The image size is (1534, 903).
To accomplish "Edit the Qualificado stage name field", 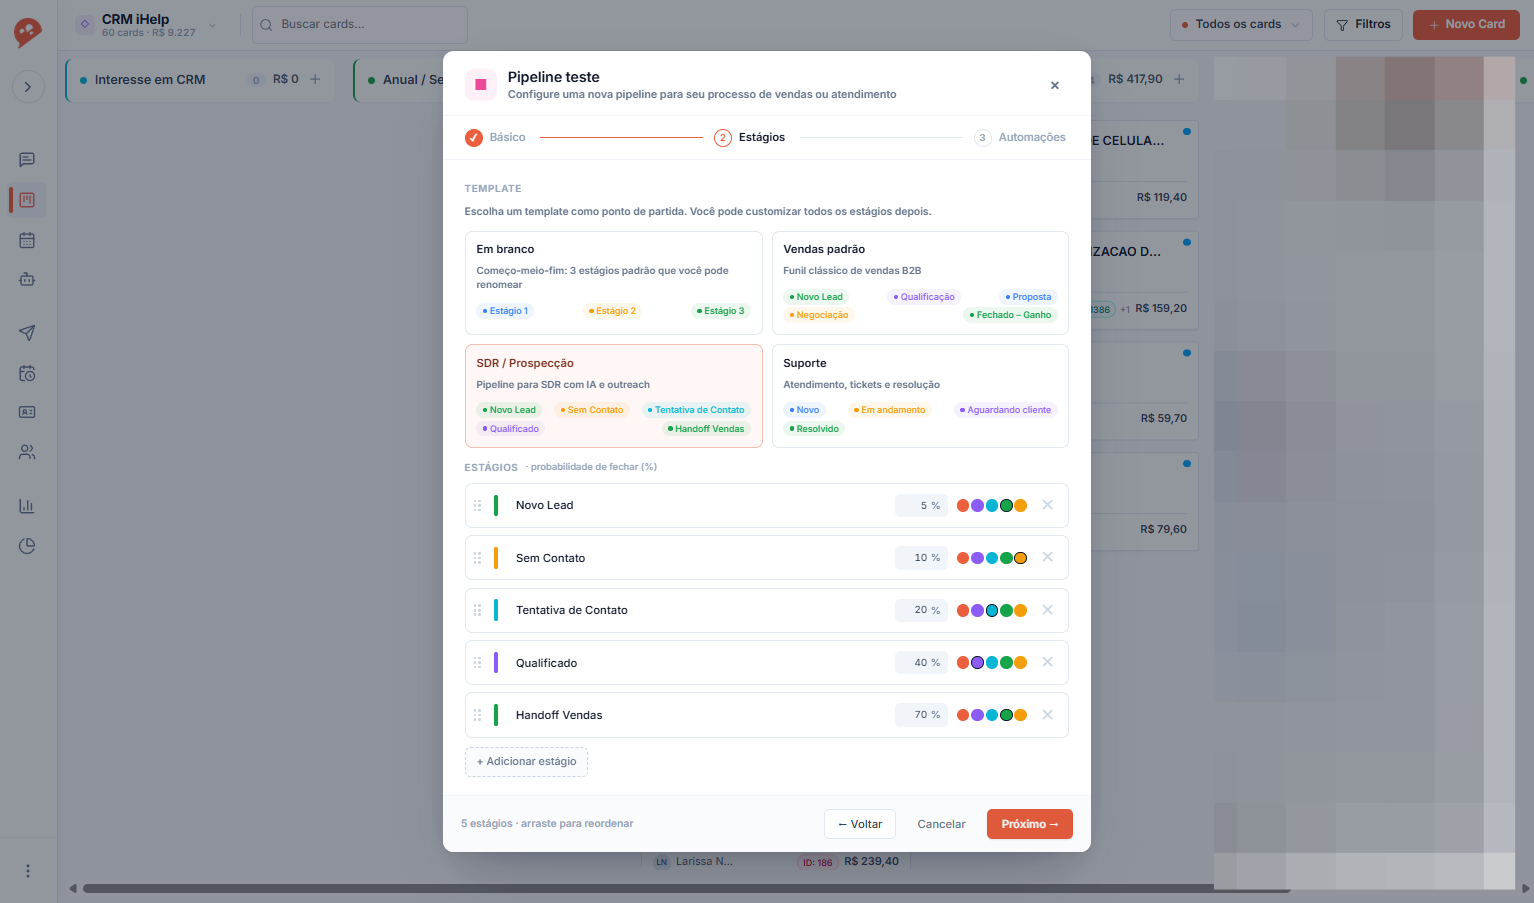I will (698, 663).
